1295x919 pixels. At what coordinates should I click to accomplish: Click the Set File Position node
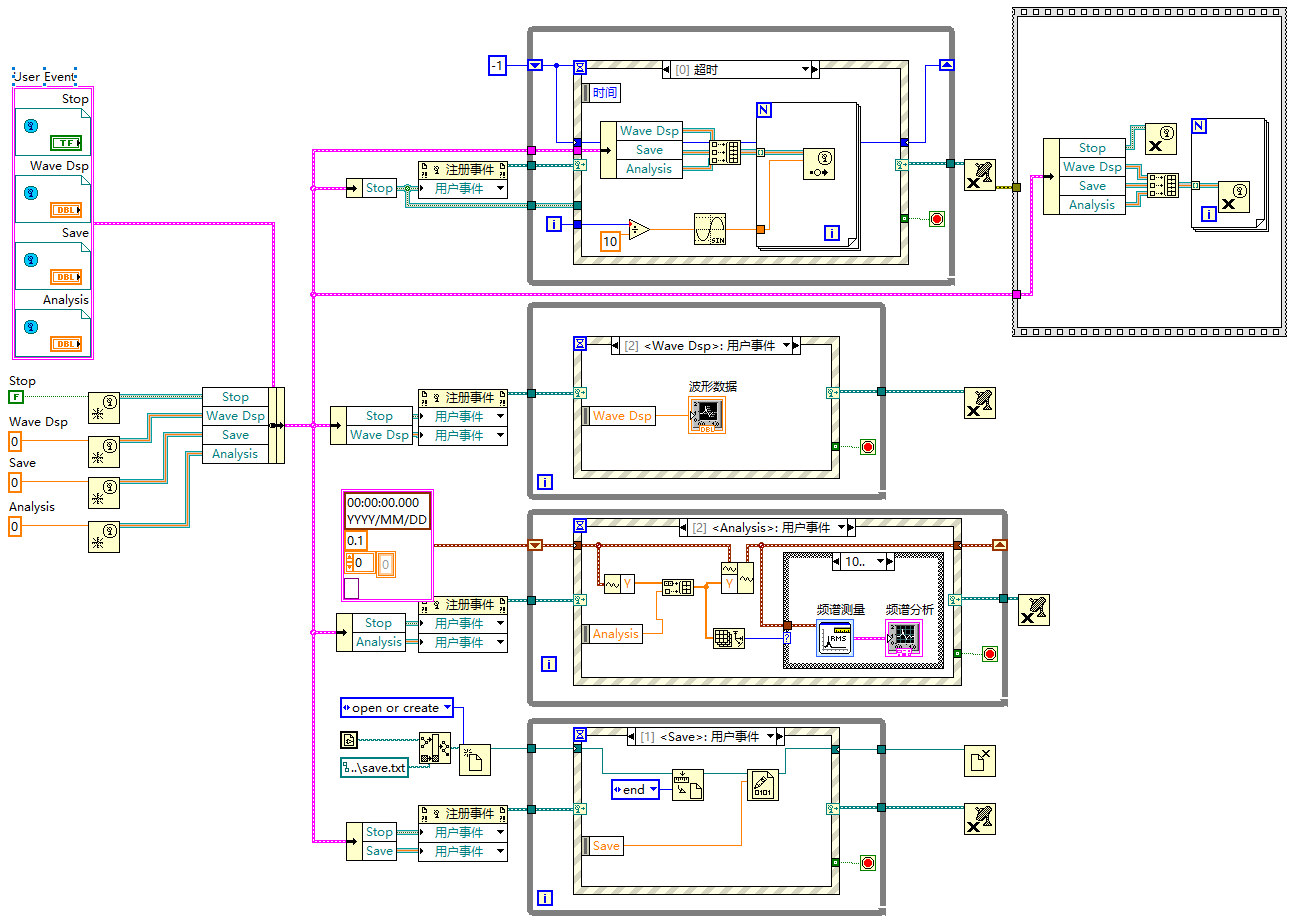(x=687, y=785)
